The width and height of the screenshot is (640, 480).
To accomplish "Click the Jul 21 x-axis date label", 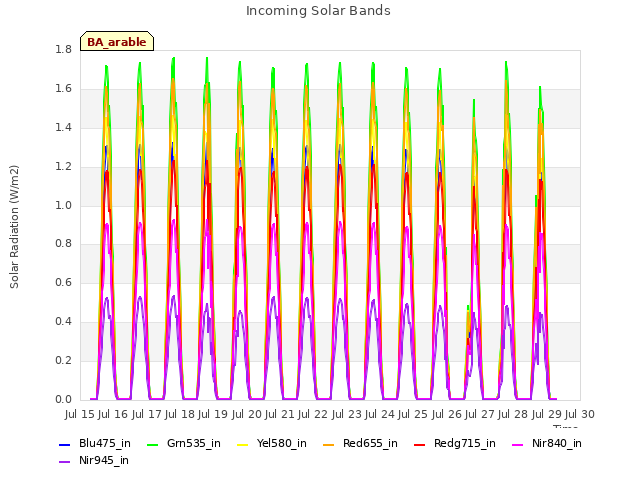I will (x=280, y=414).
